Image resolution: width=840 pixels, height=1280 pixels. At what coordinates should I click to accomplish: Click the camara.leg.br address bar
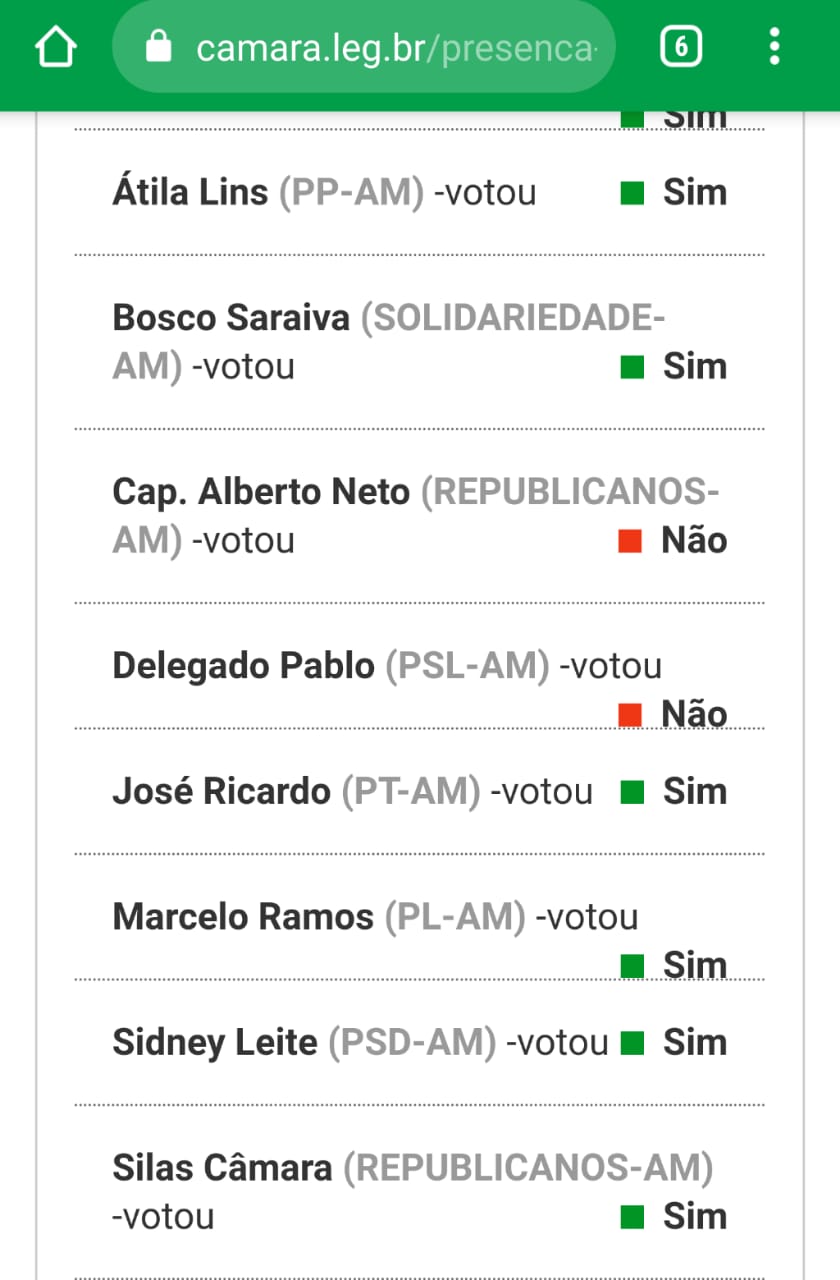364,47
